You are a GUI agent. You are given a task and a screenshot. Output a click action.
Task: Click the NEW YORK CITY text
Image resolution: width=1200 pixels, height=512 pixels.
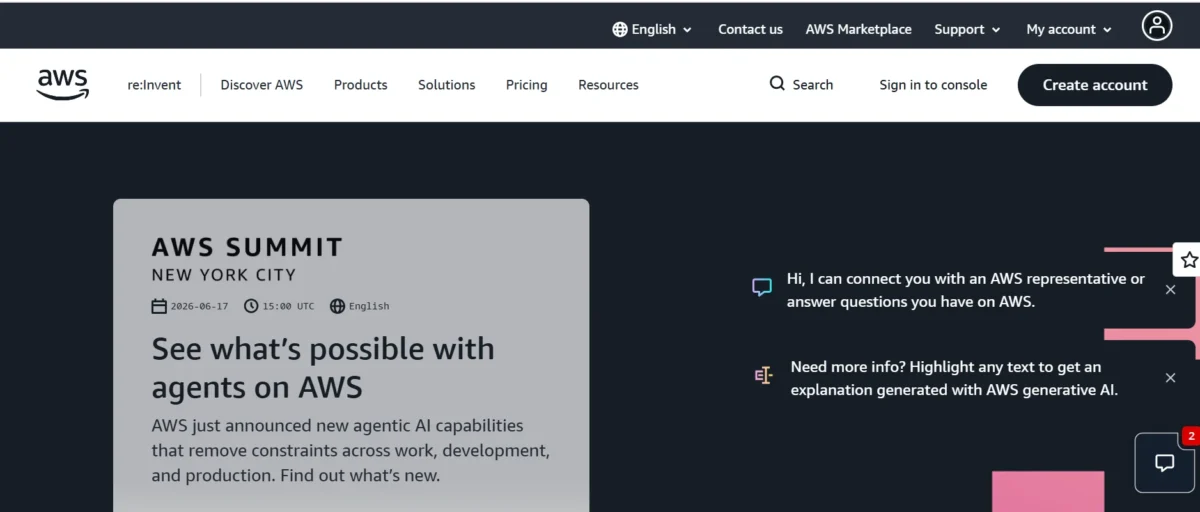(224, 275)
